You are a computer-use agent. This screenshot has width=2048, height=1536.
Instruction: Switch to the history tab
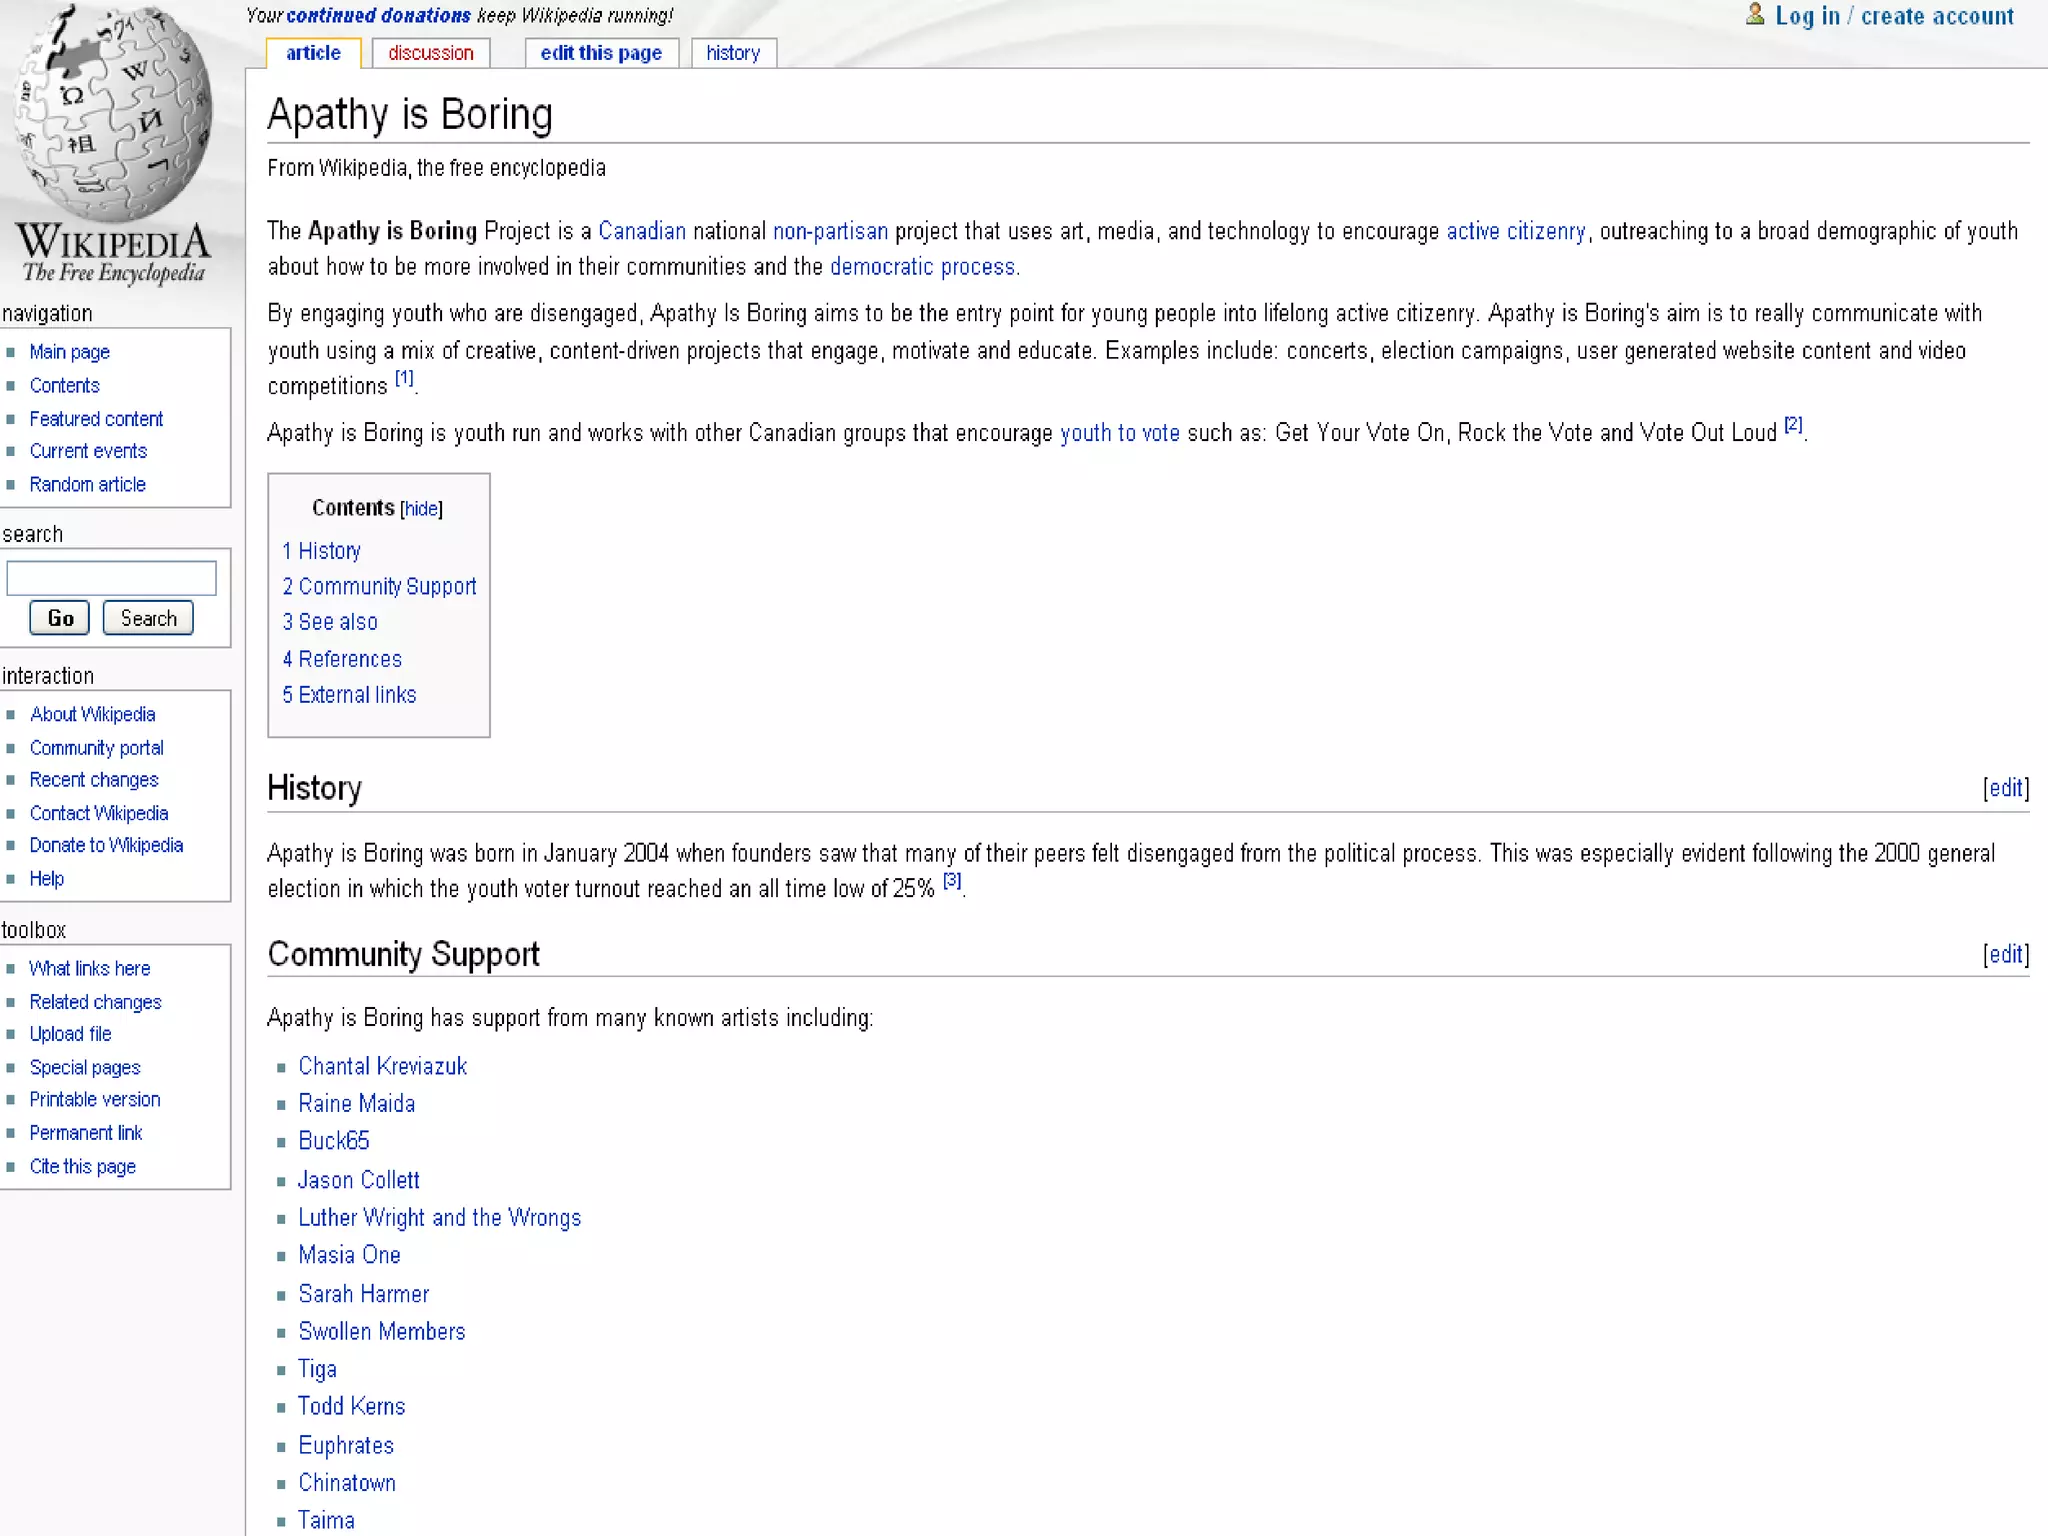732,53
